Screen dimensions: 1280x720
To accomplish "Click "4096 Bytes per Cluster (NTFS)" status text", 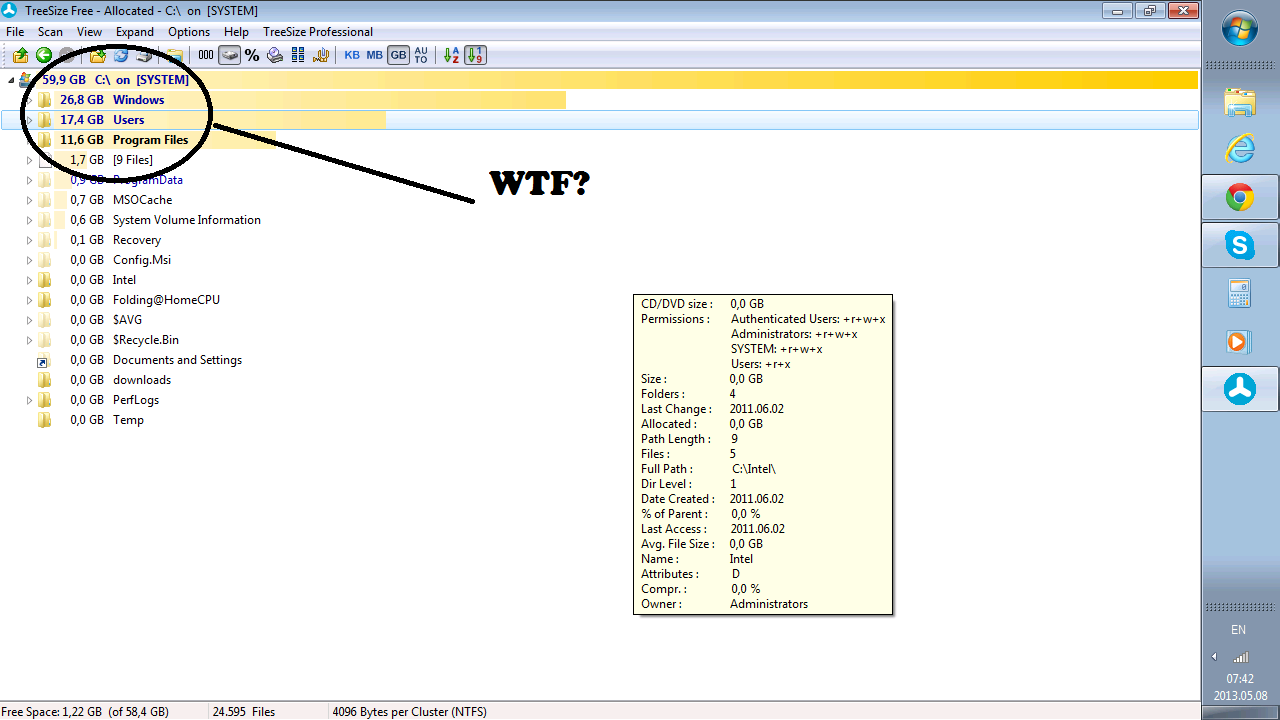I will coord(409,712).
